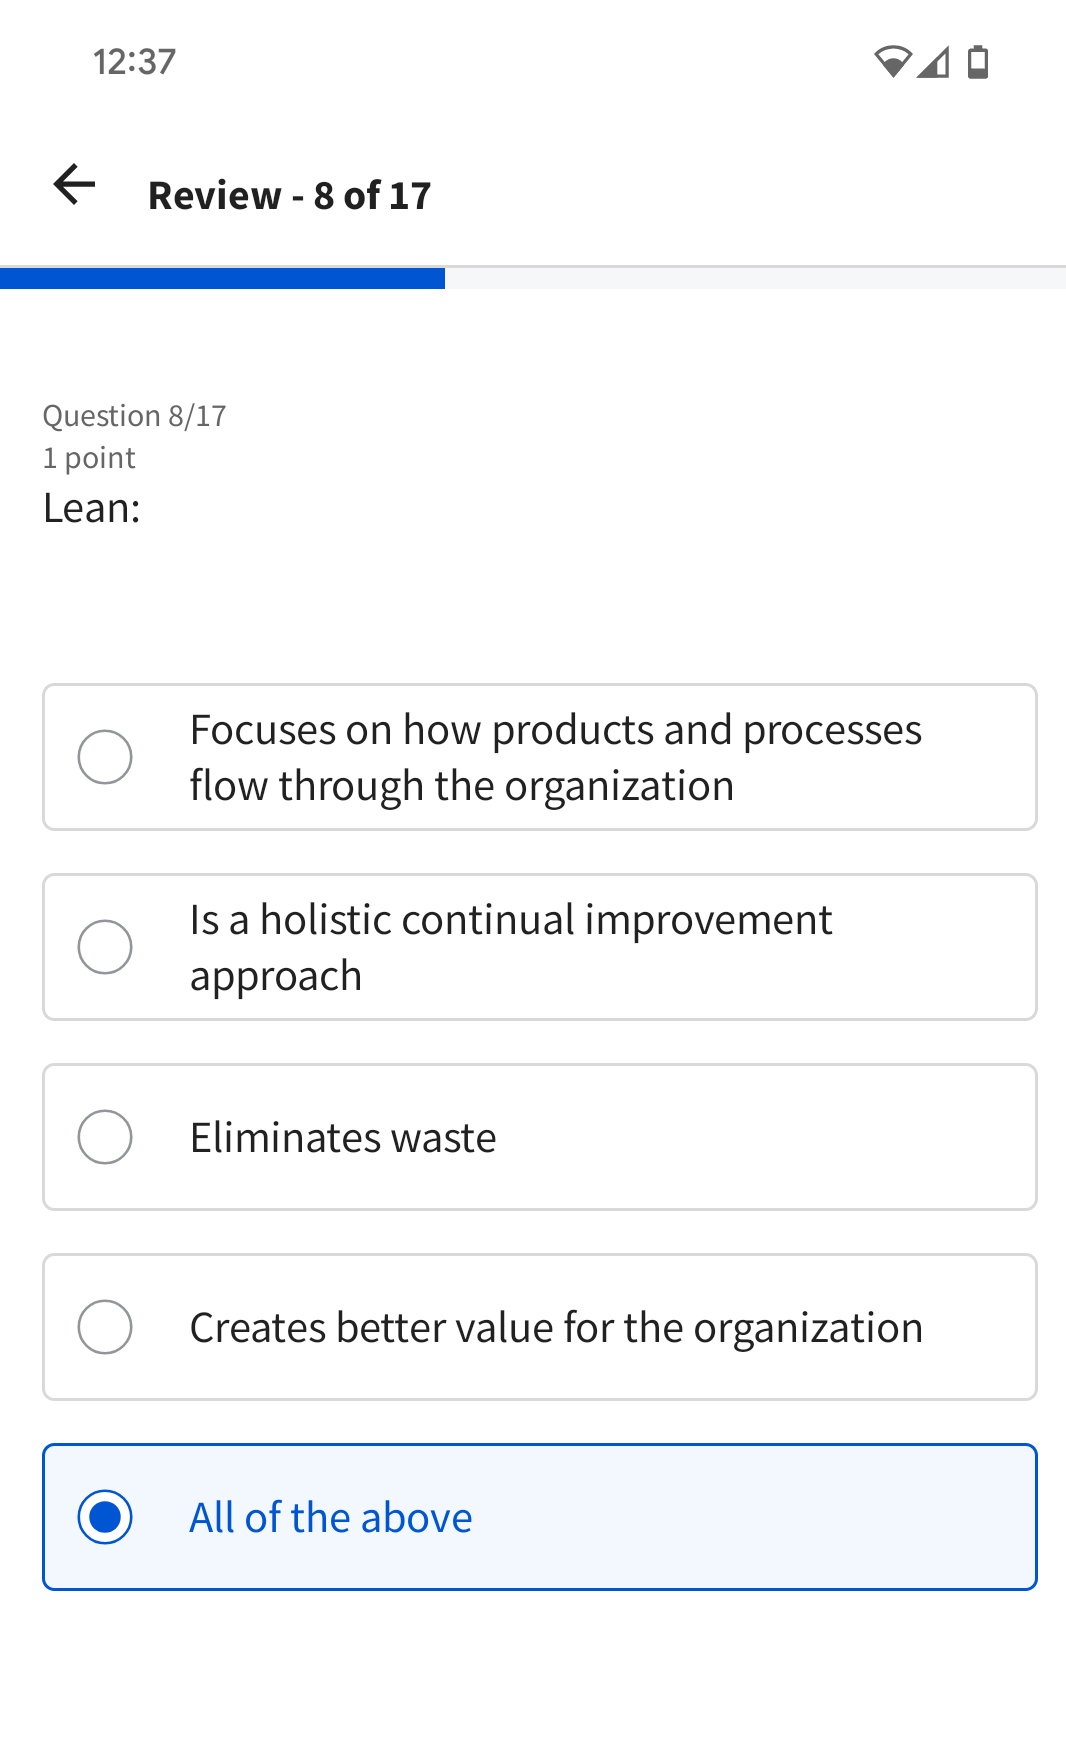Click the unfilled part of progress bar
This screenshot has height=1760, width=1066.
[755, 278]
